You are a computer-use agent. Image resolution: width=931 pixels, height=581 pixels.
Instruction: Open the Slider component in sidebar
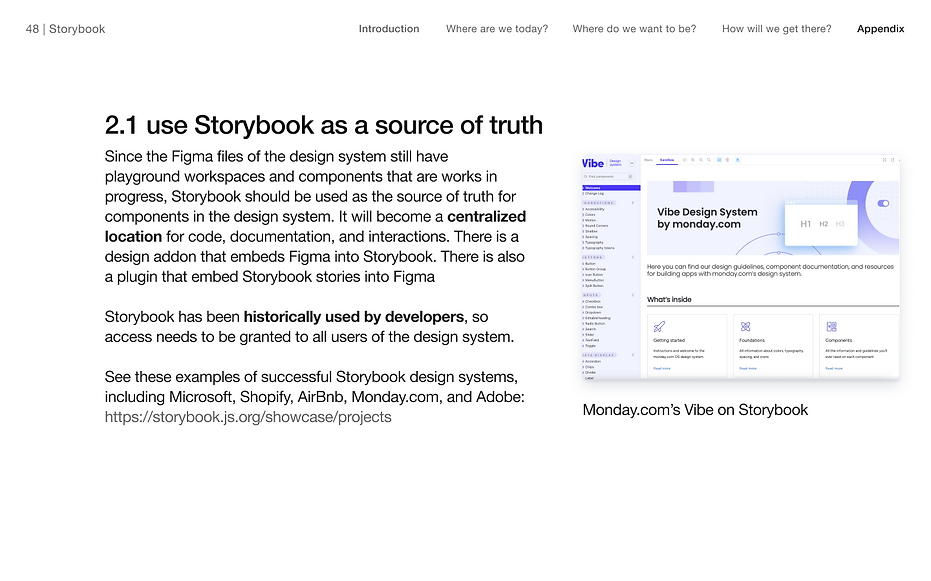[590, 335]
